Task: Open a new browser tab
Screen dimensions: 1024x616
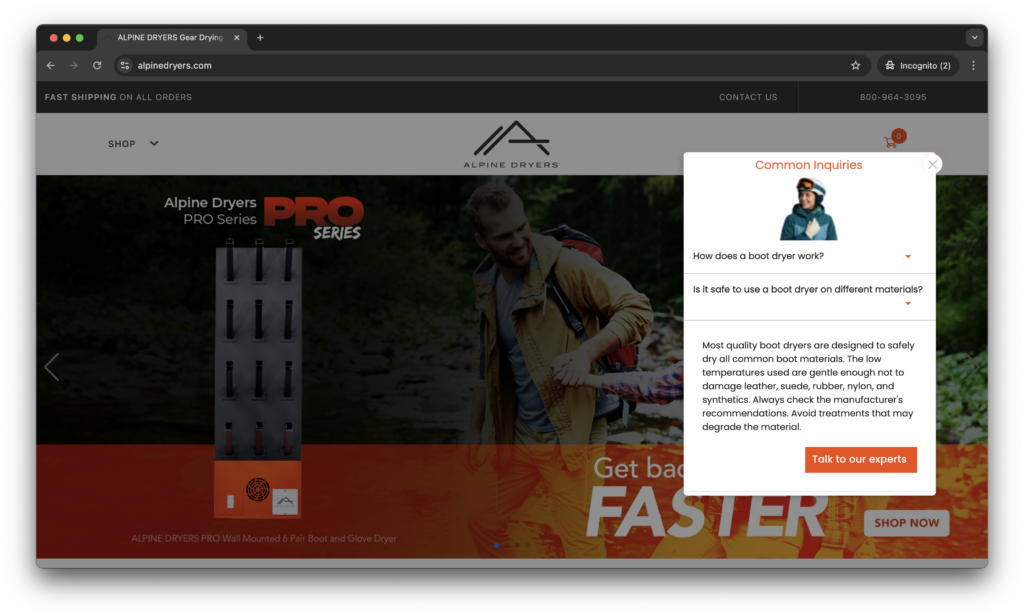Action: point(260,37)
